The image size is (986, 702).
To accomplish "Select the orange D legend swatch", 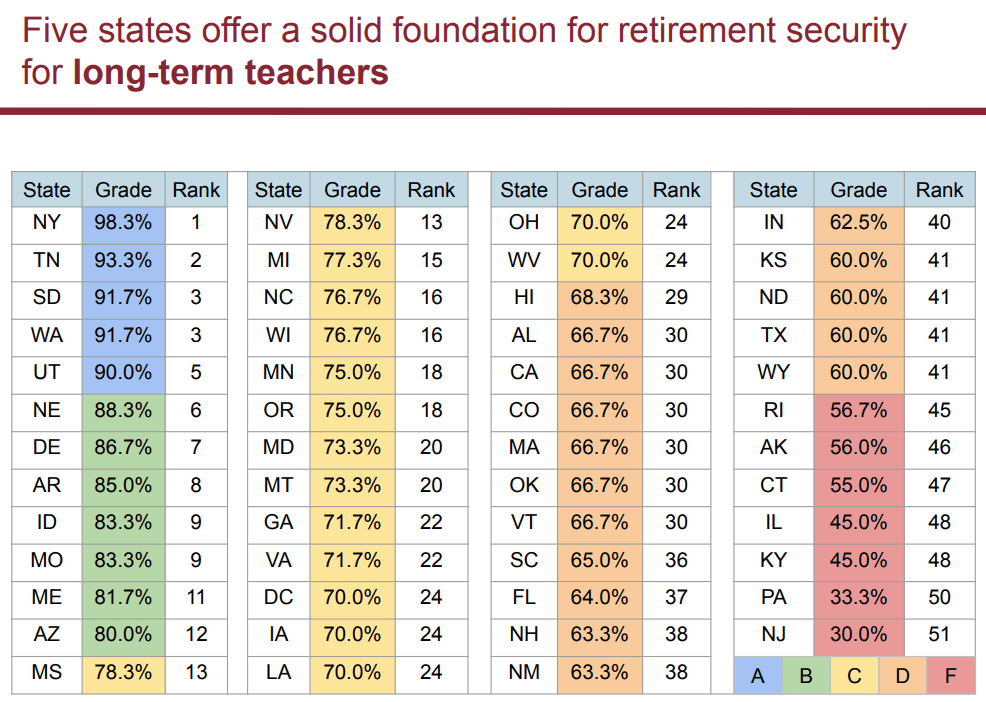I will coord(902,676).
